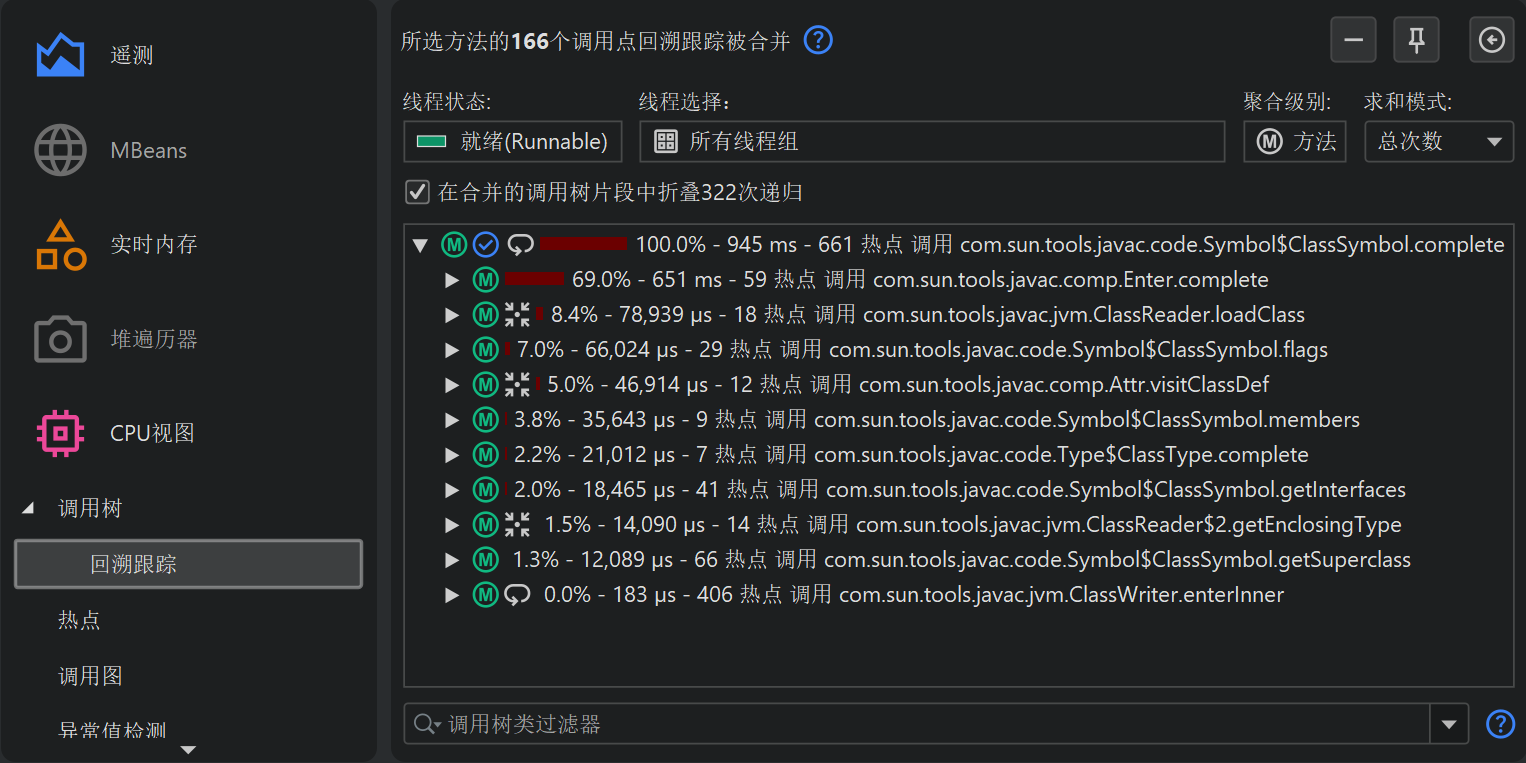Open the filter history dropdown arrow
Screen dimensions: 1526x763
point(1449,724)
